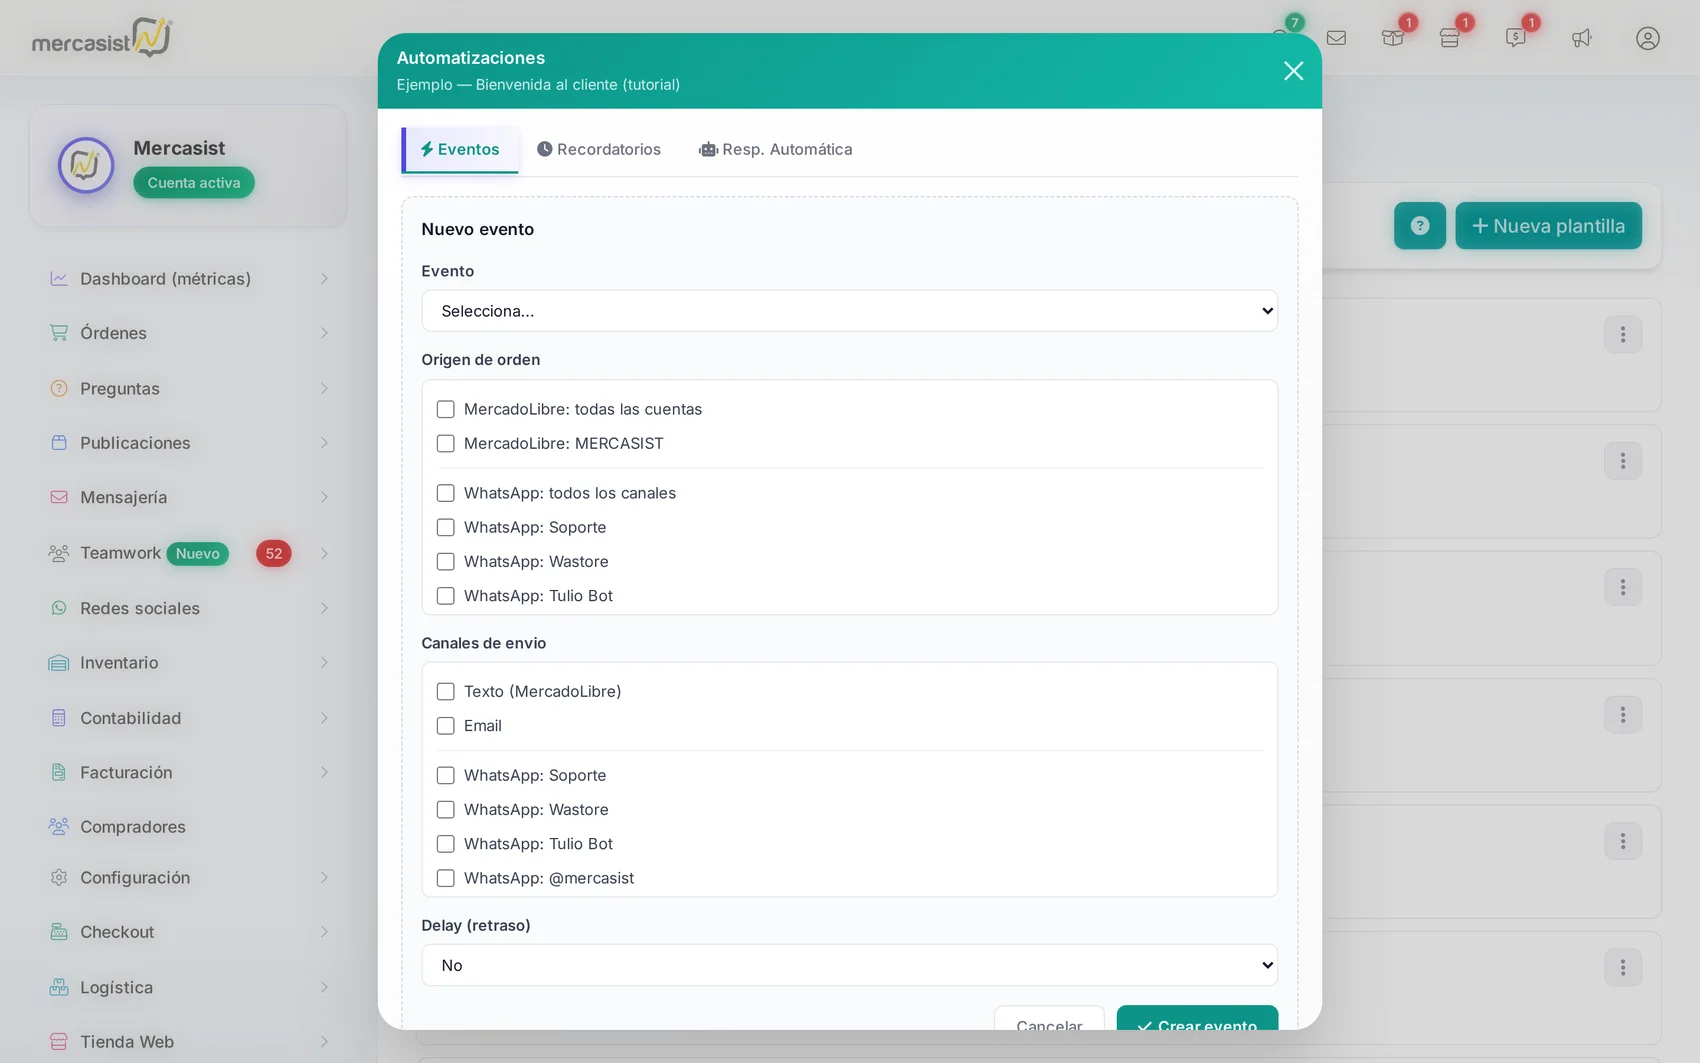Open the Evento Selecciona dropdown
1700x1063 pixels.
[849, 311]
